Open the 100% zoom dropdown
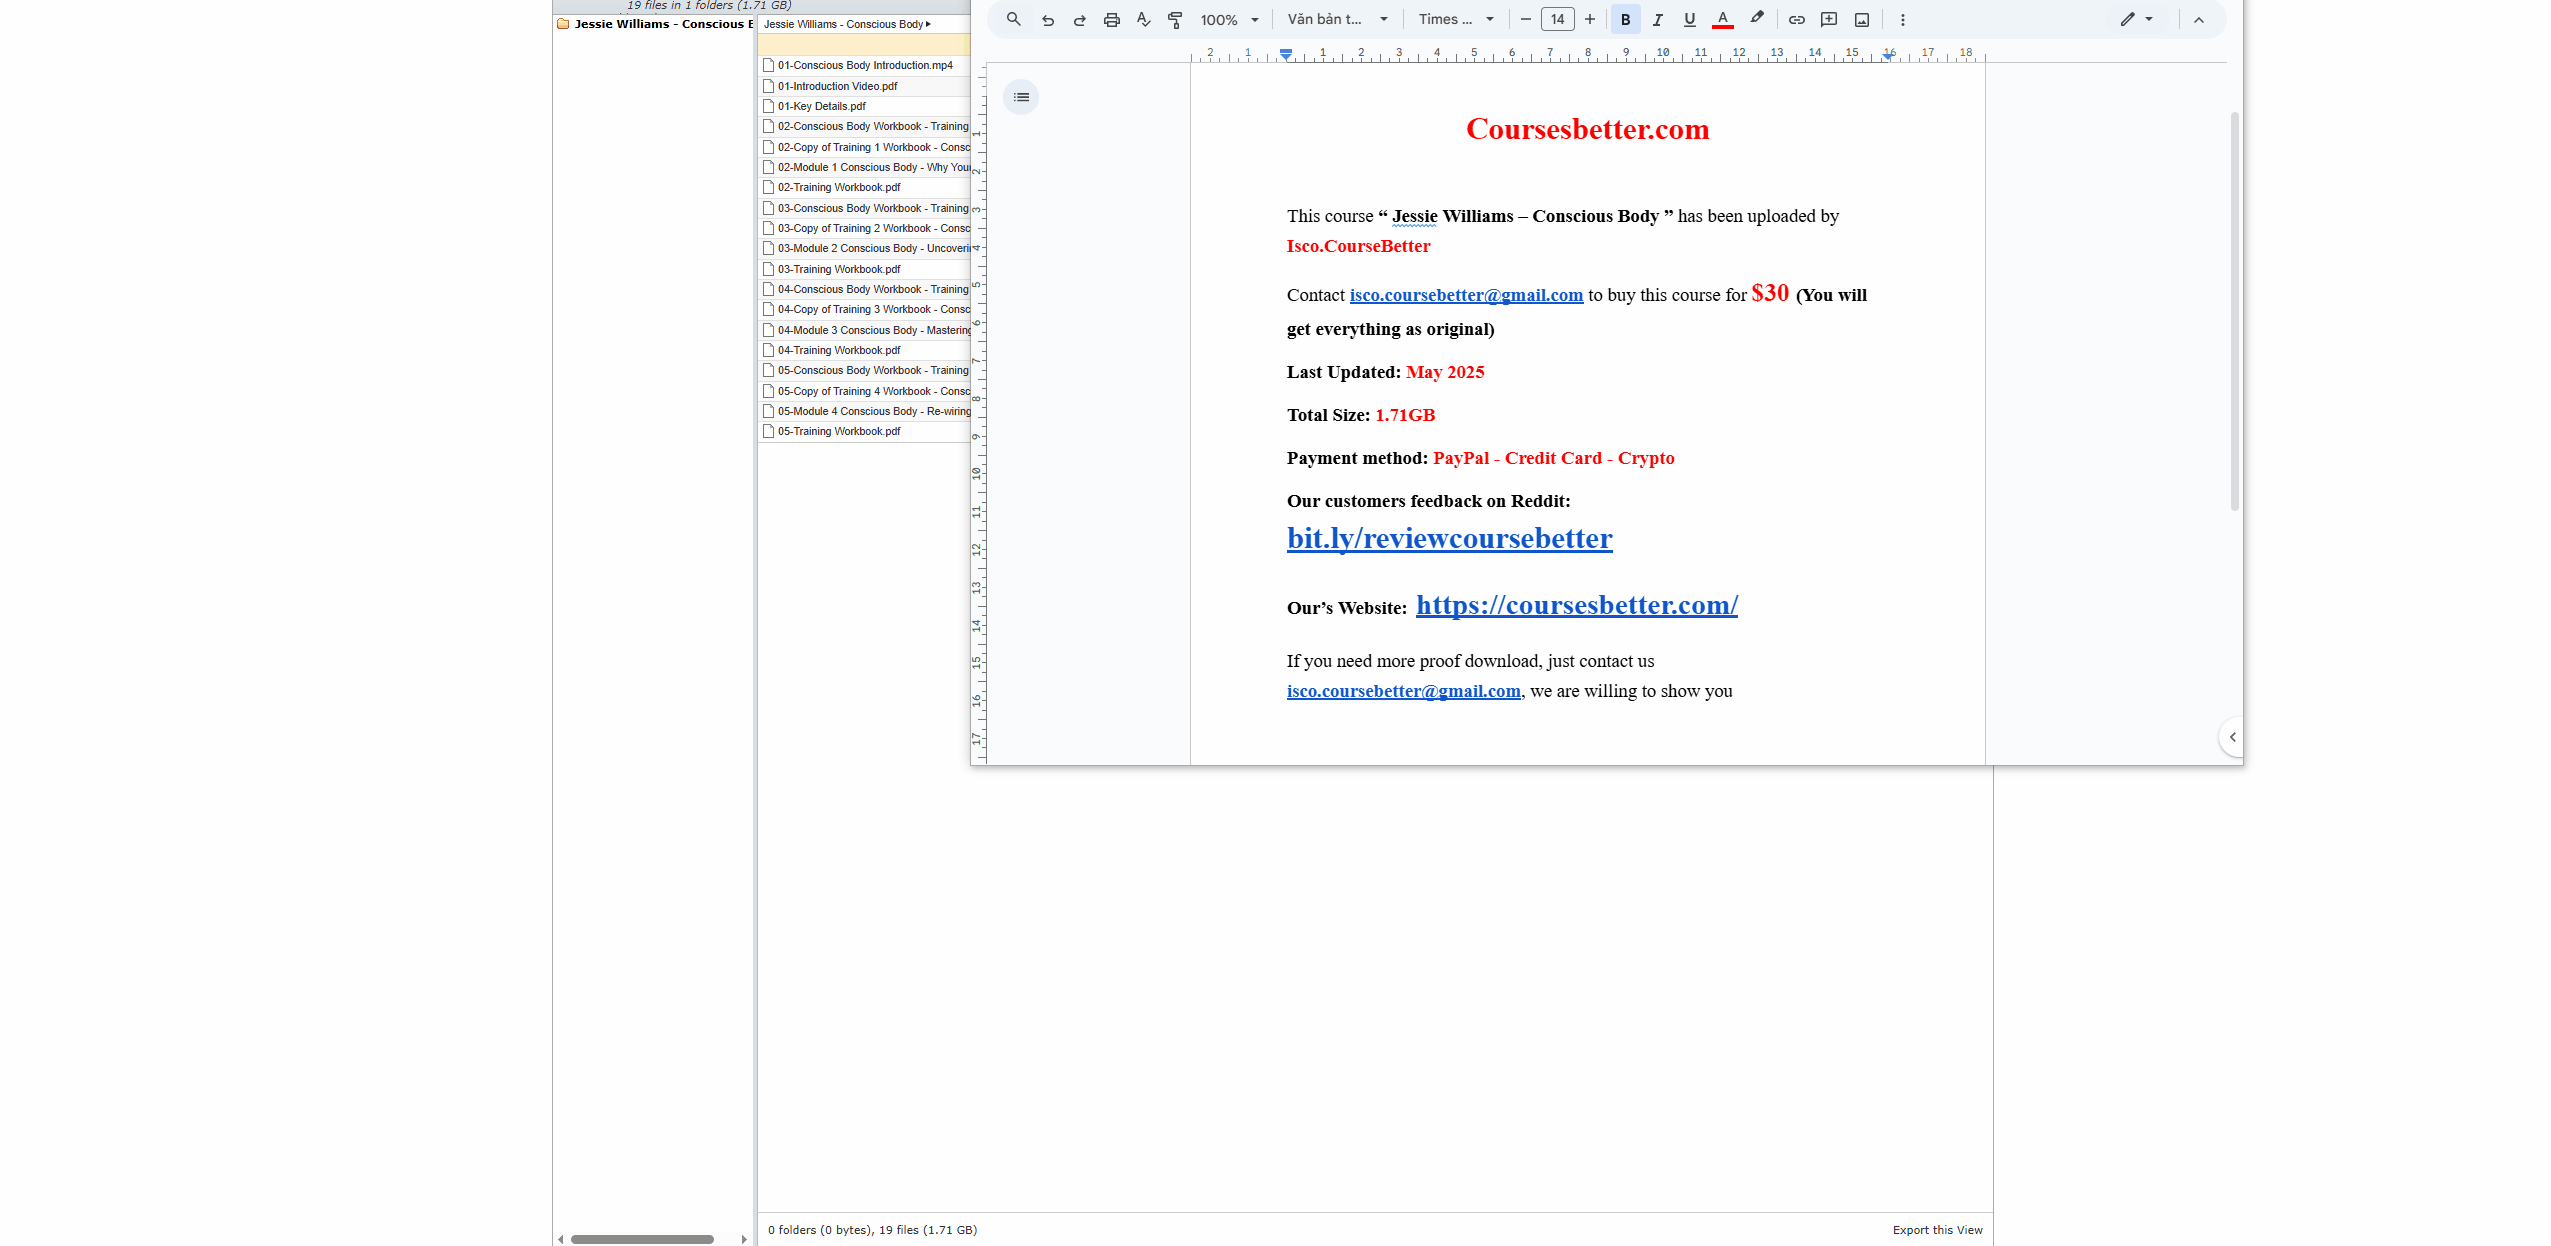The width and height of the screenshot is (2551, 1246). click(1229, 19)
